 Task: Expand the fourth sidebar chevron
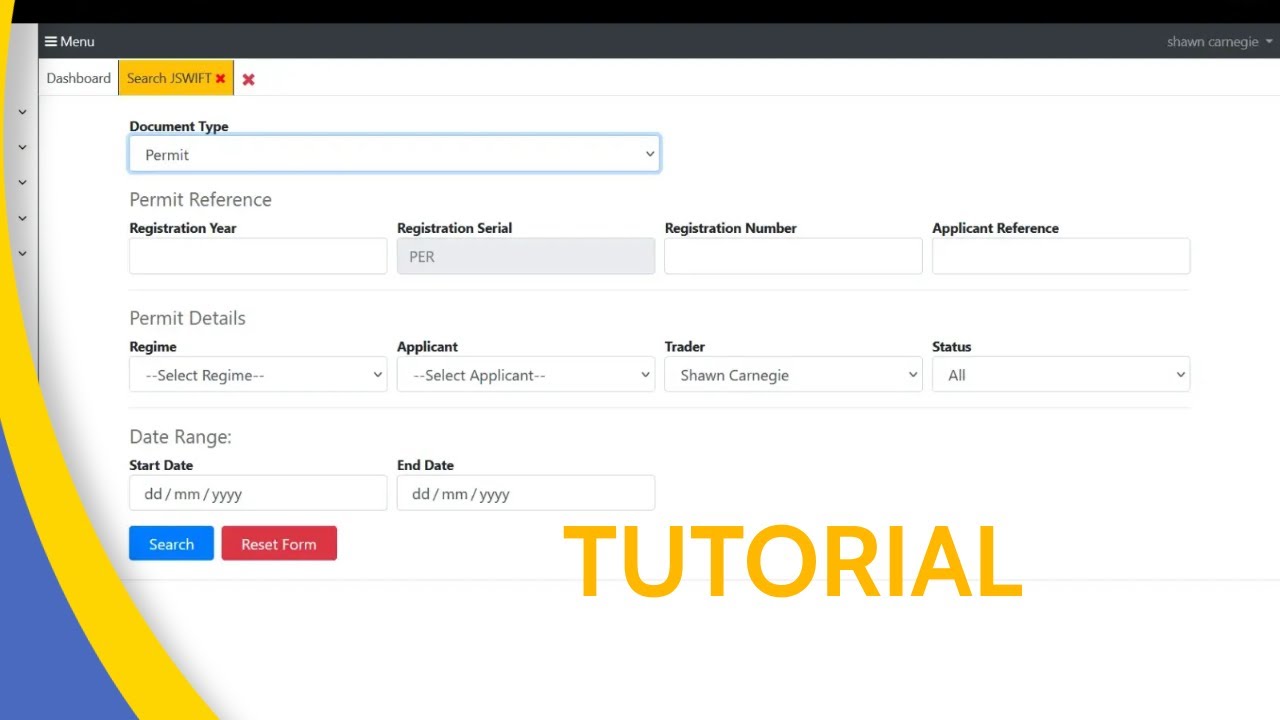click(22, 218)
